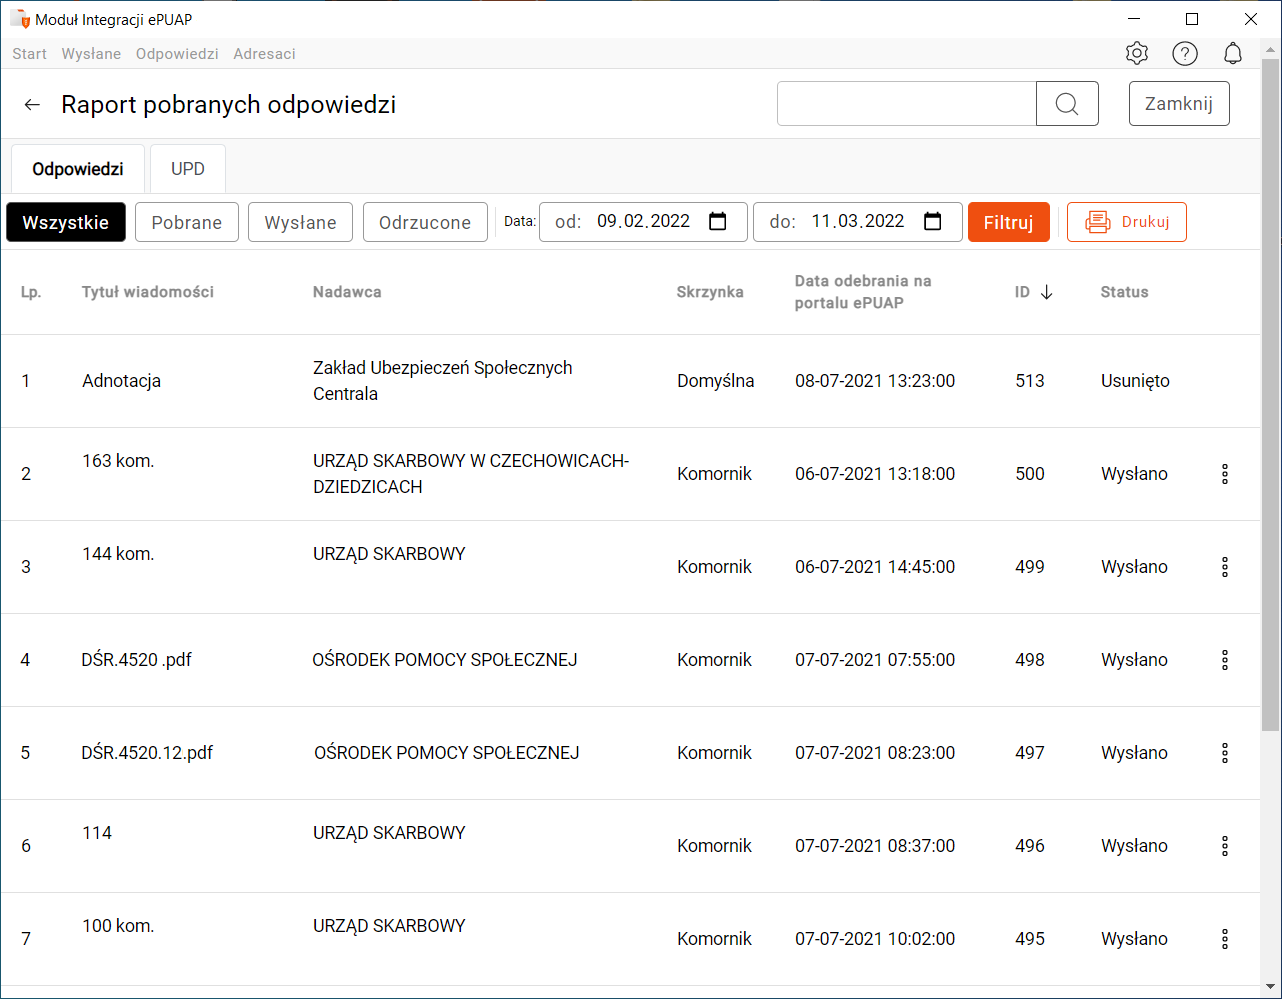Click the orange Filtruj button
Screen dimensions: 1282x999
pos(1008,222)
